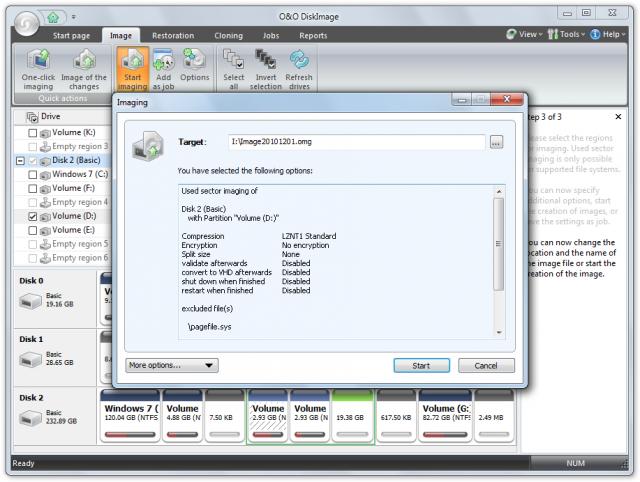This screenshot has height=482, width=640.
Task: Switch to Jobs tab
Action: click(271, 36)
